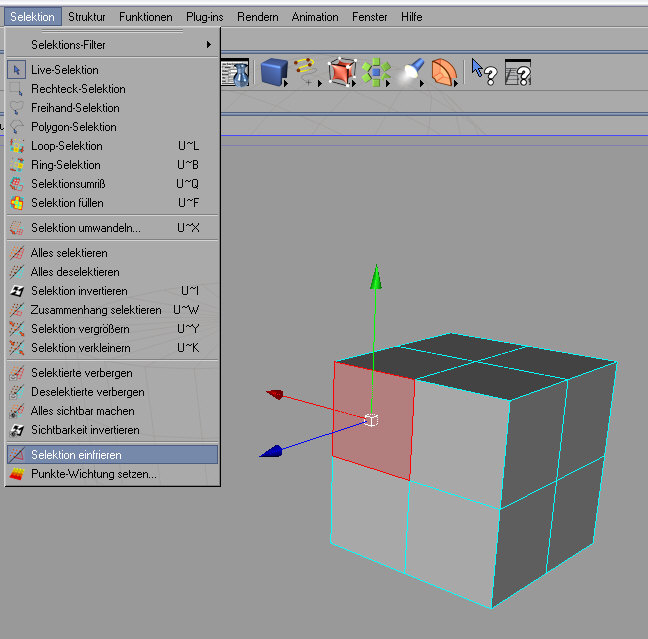
Task: Choose Live-Selektion from the menu
Action: 112,70
